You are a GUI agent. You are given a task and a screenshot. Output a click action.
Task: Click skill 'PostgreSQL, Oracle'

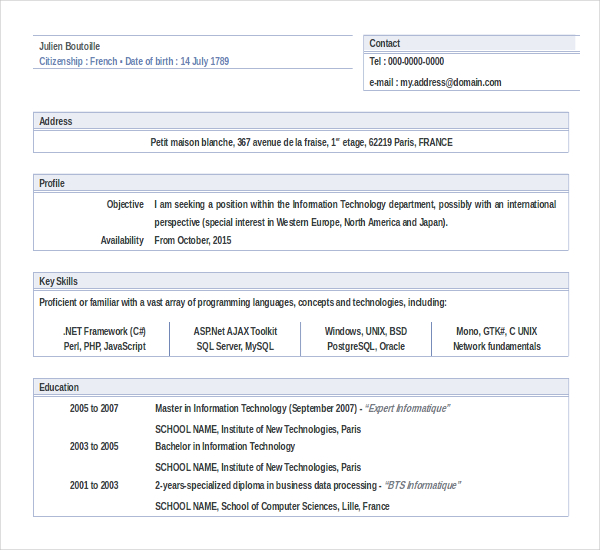point(366,346)
